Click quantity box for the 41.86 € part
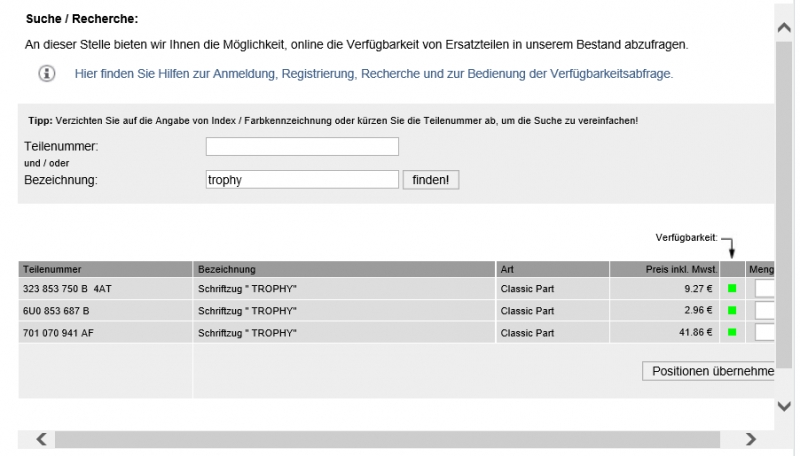The width and height of the screenshot is (800, 456). [x=765, y=332]
